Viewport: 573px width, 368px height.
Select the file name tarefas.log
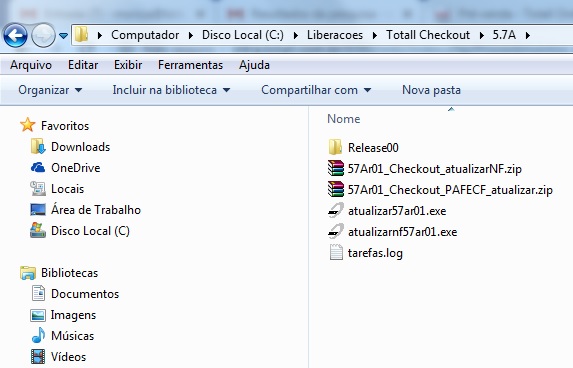click(x=375, y=253)
